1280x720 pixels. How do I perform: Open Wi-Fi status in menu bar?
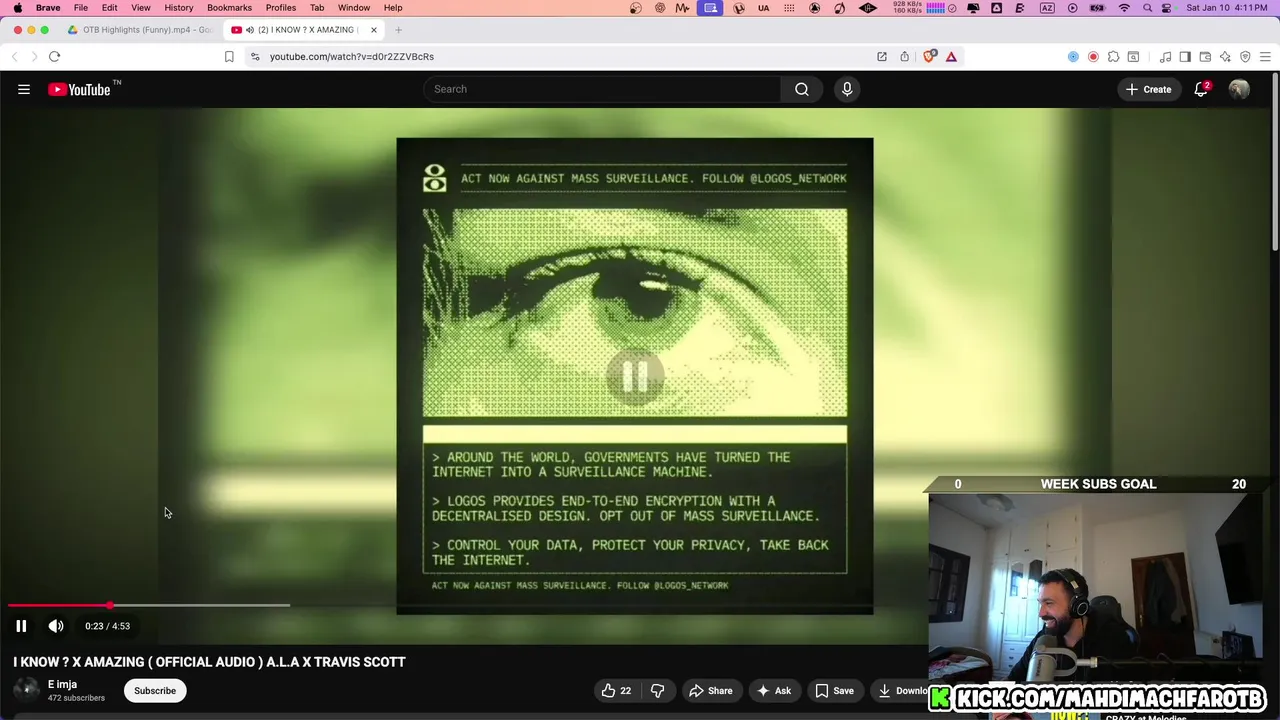click(1124, 8)
